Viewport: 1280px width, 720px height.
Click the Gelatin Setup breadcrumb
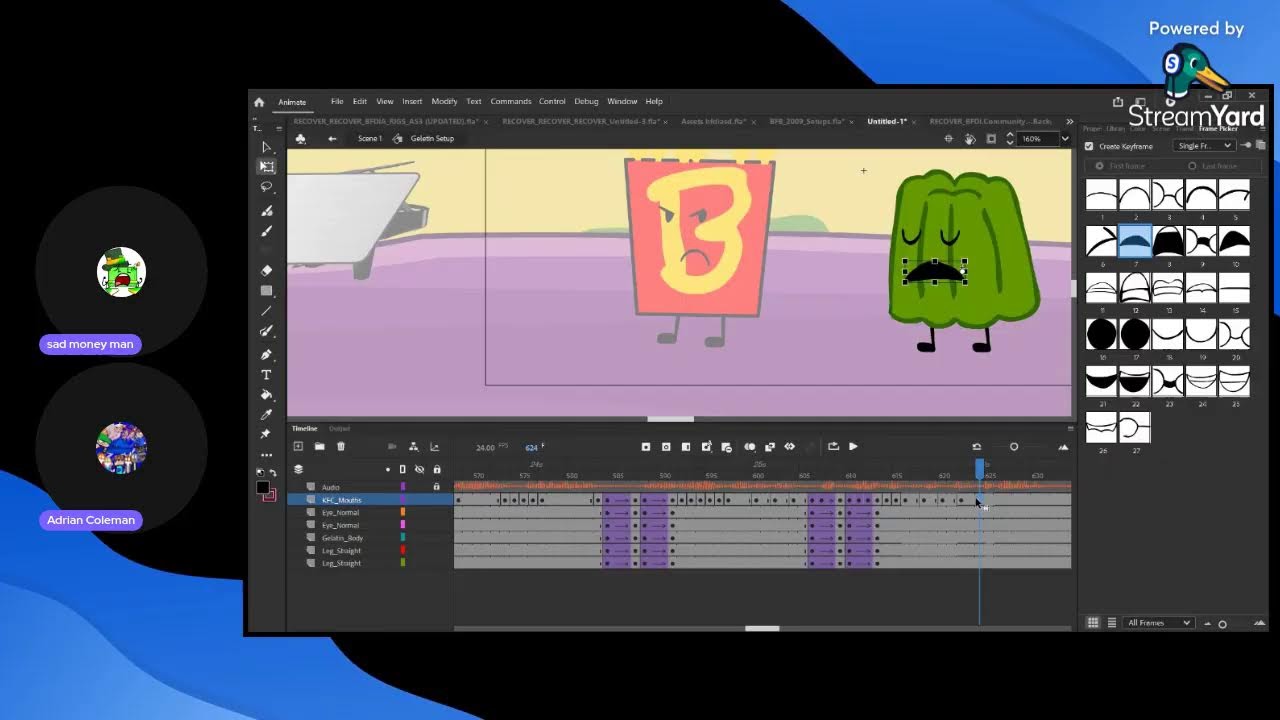coord(432,139)
